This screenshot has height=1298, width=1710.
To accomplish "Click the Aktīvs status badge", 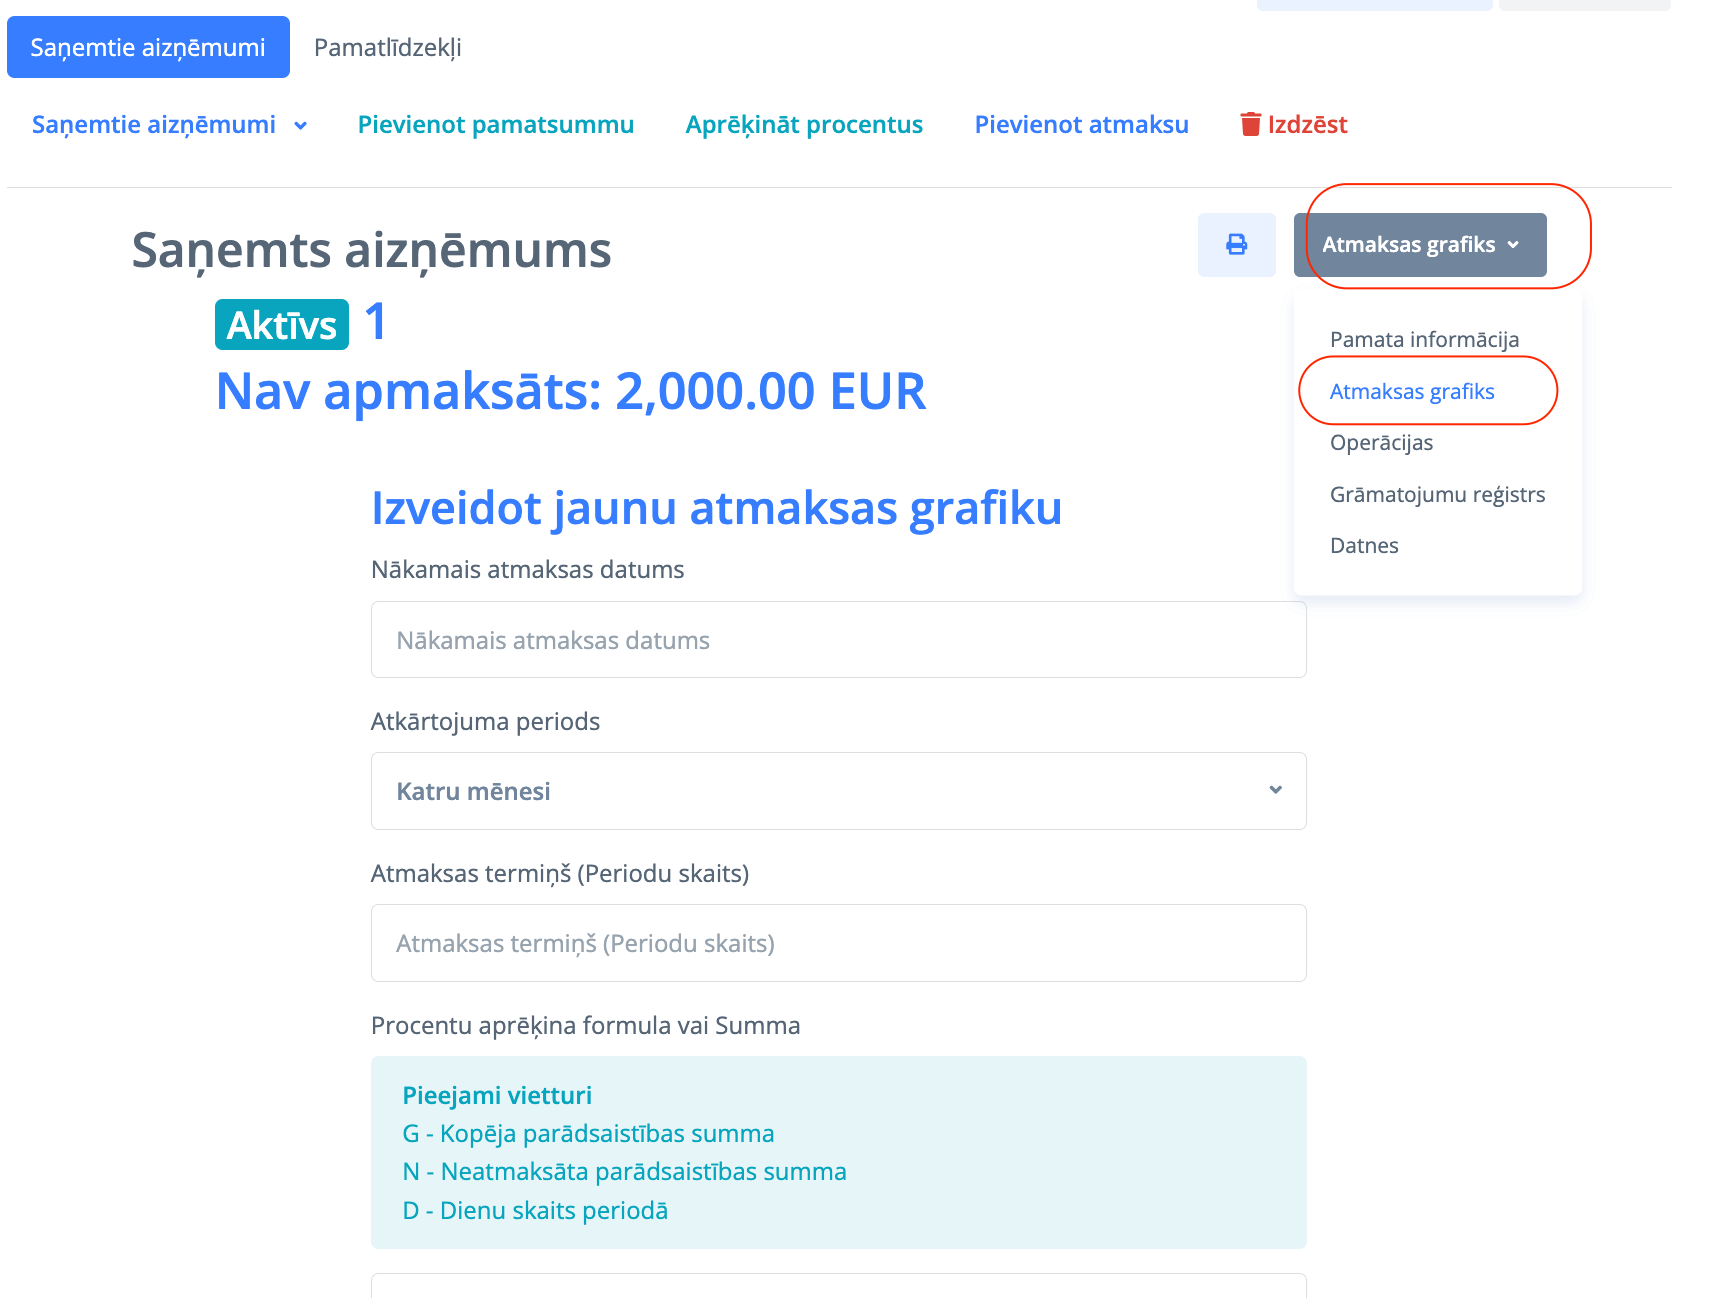I will pos(282,325).
